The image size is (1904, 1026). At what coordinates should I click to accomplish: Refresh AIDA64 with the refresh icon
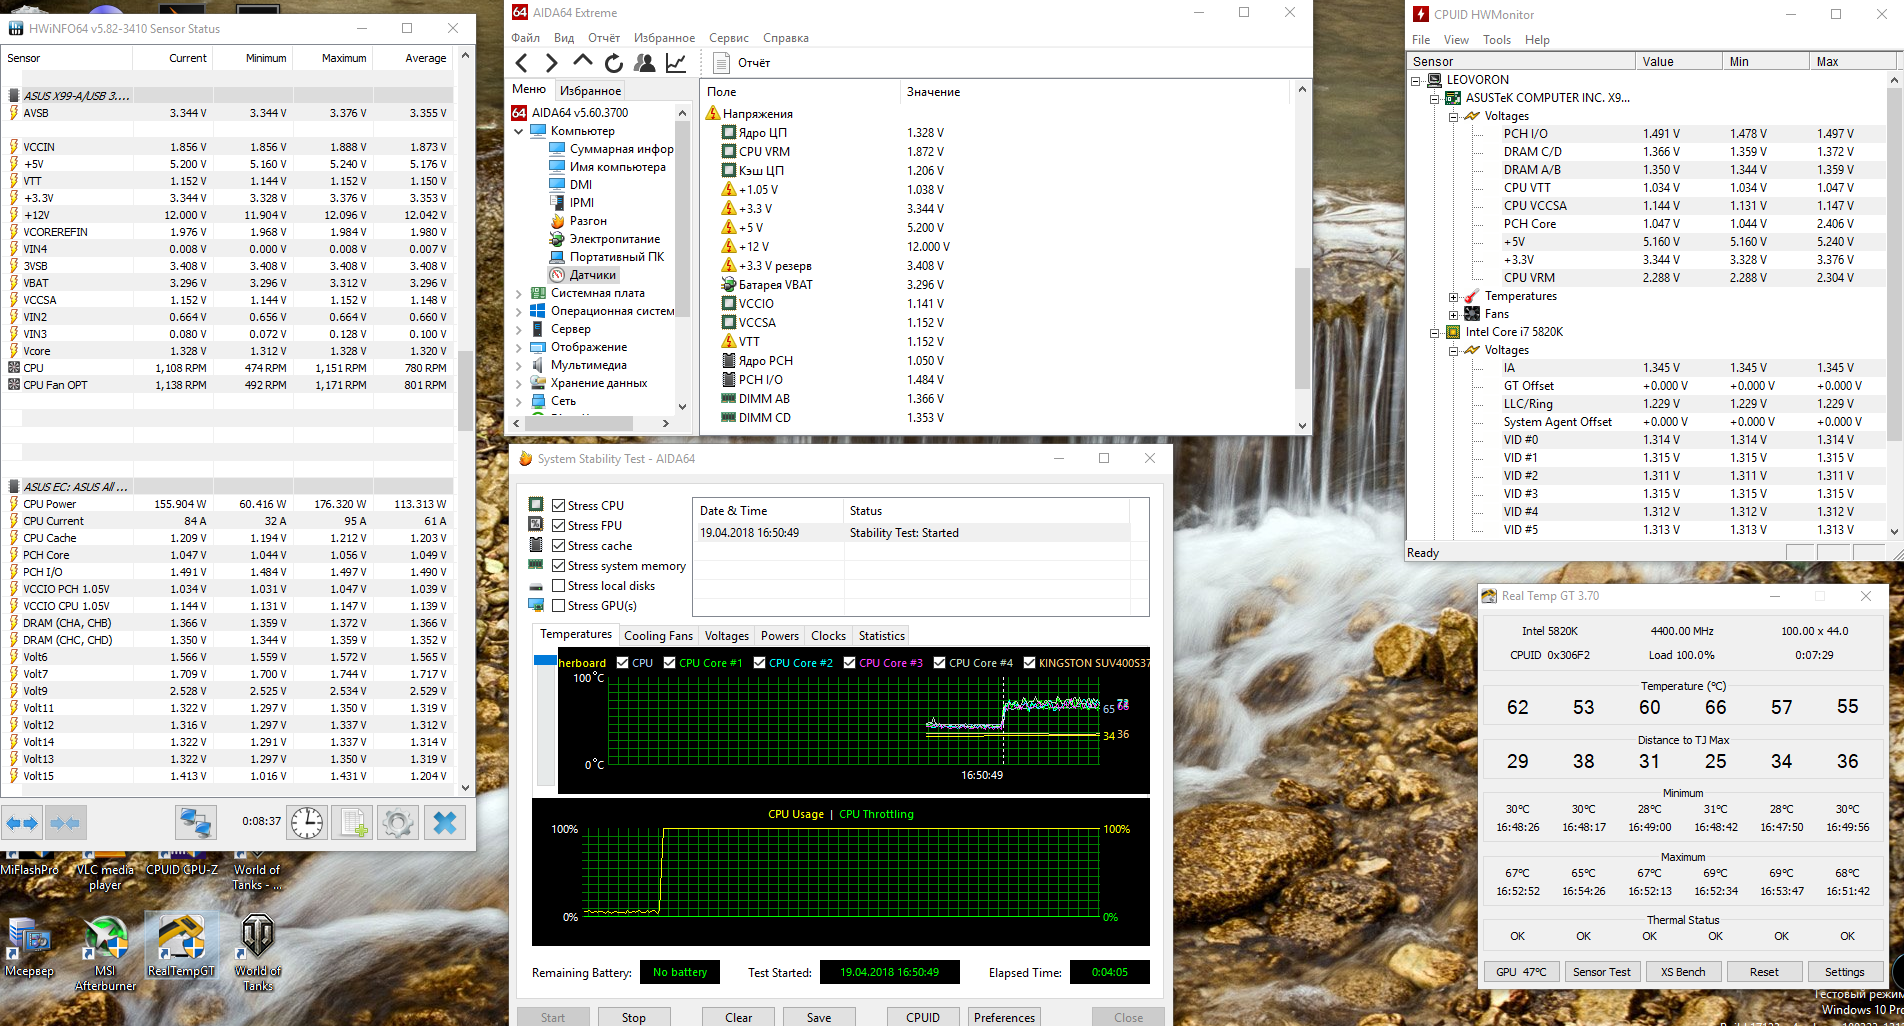tap(614, 63)
